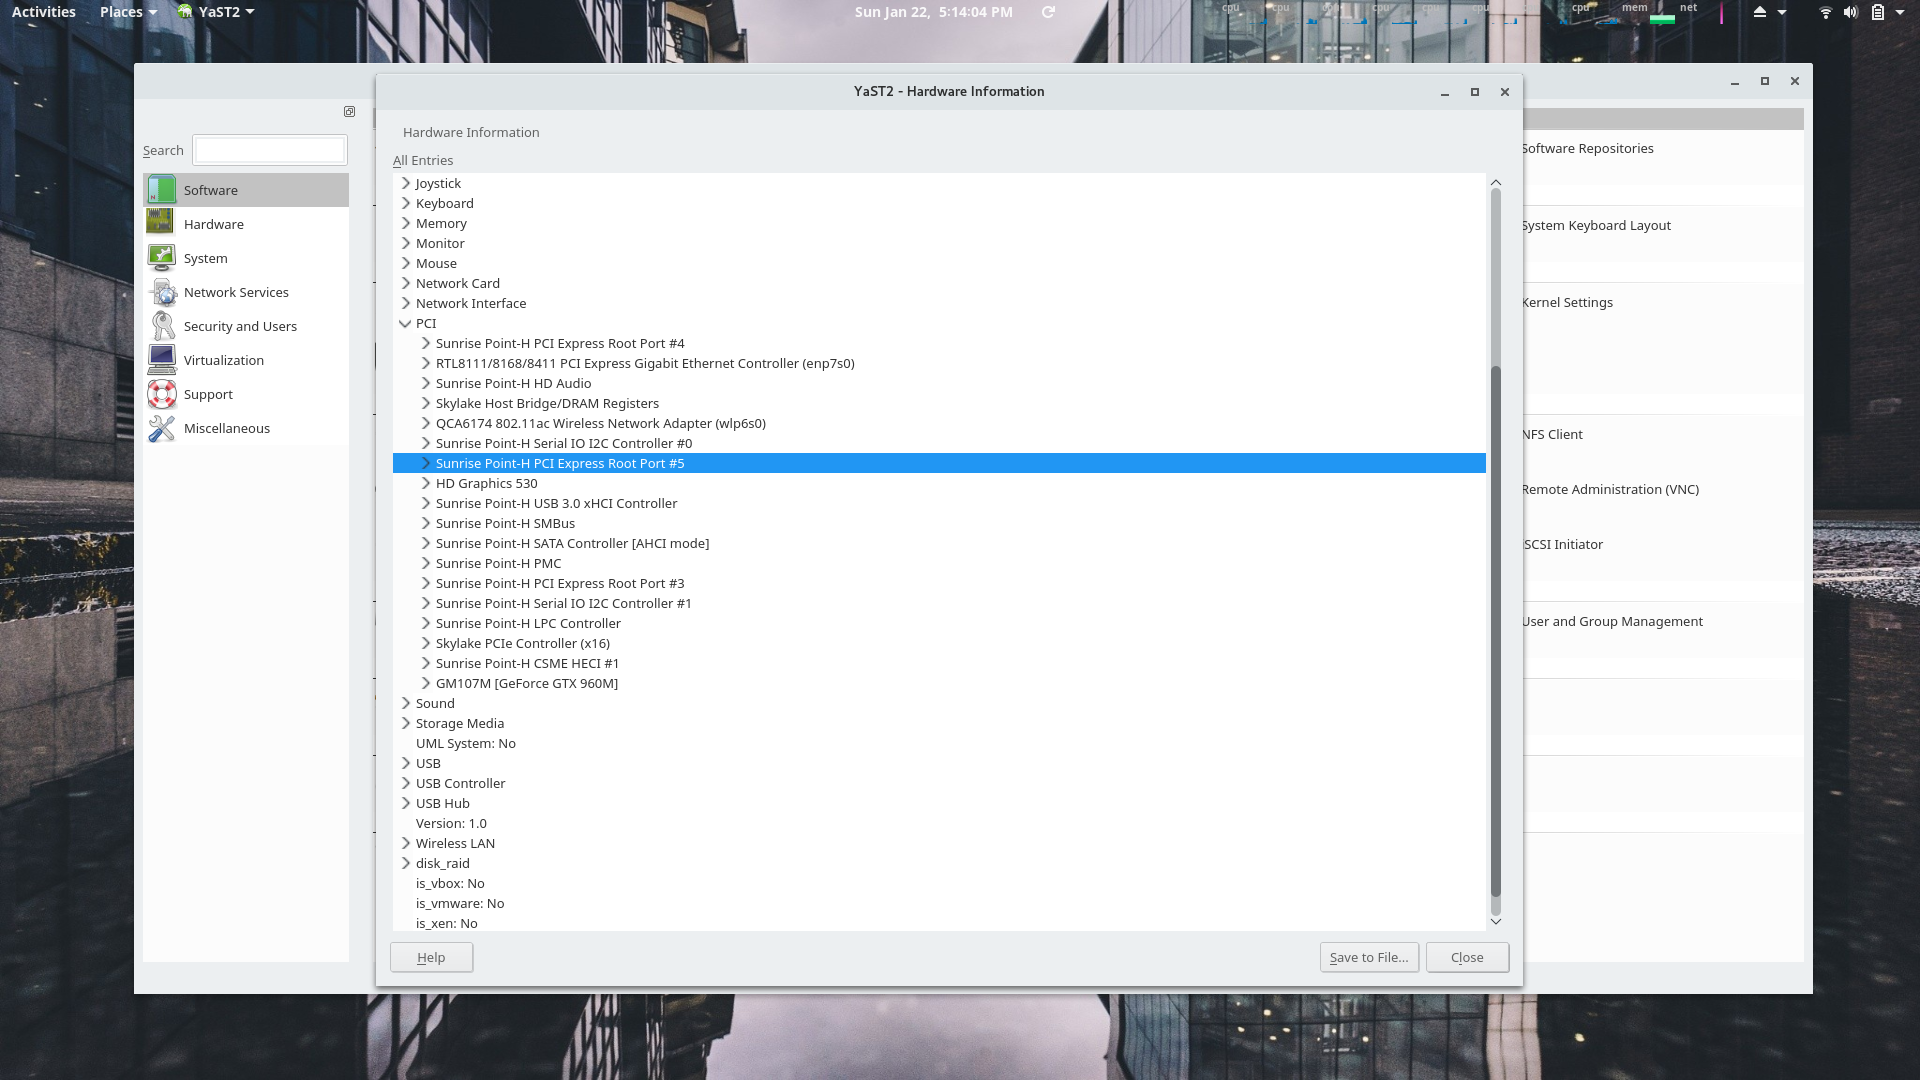Expand the HD Graphics 530 entry
Viewport: 1920px width, 1080px height.
pos(426,483)
